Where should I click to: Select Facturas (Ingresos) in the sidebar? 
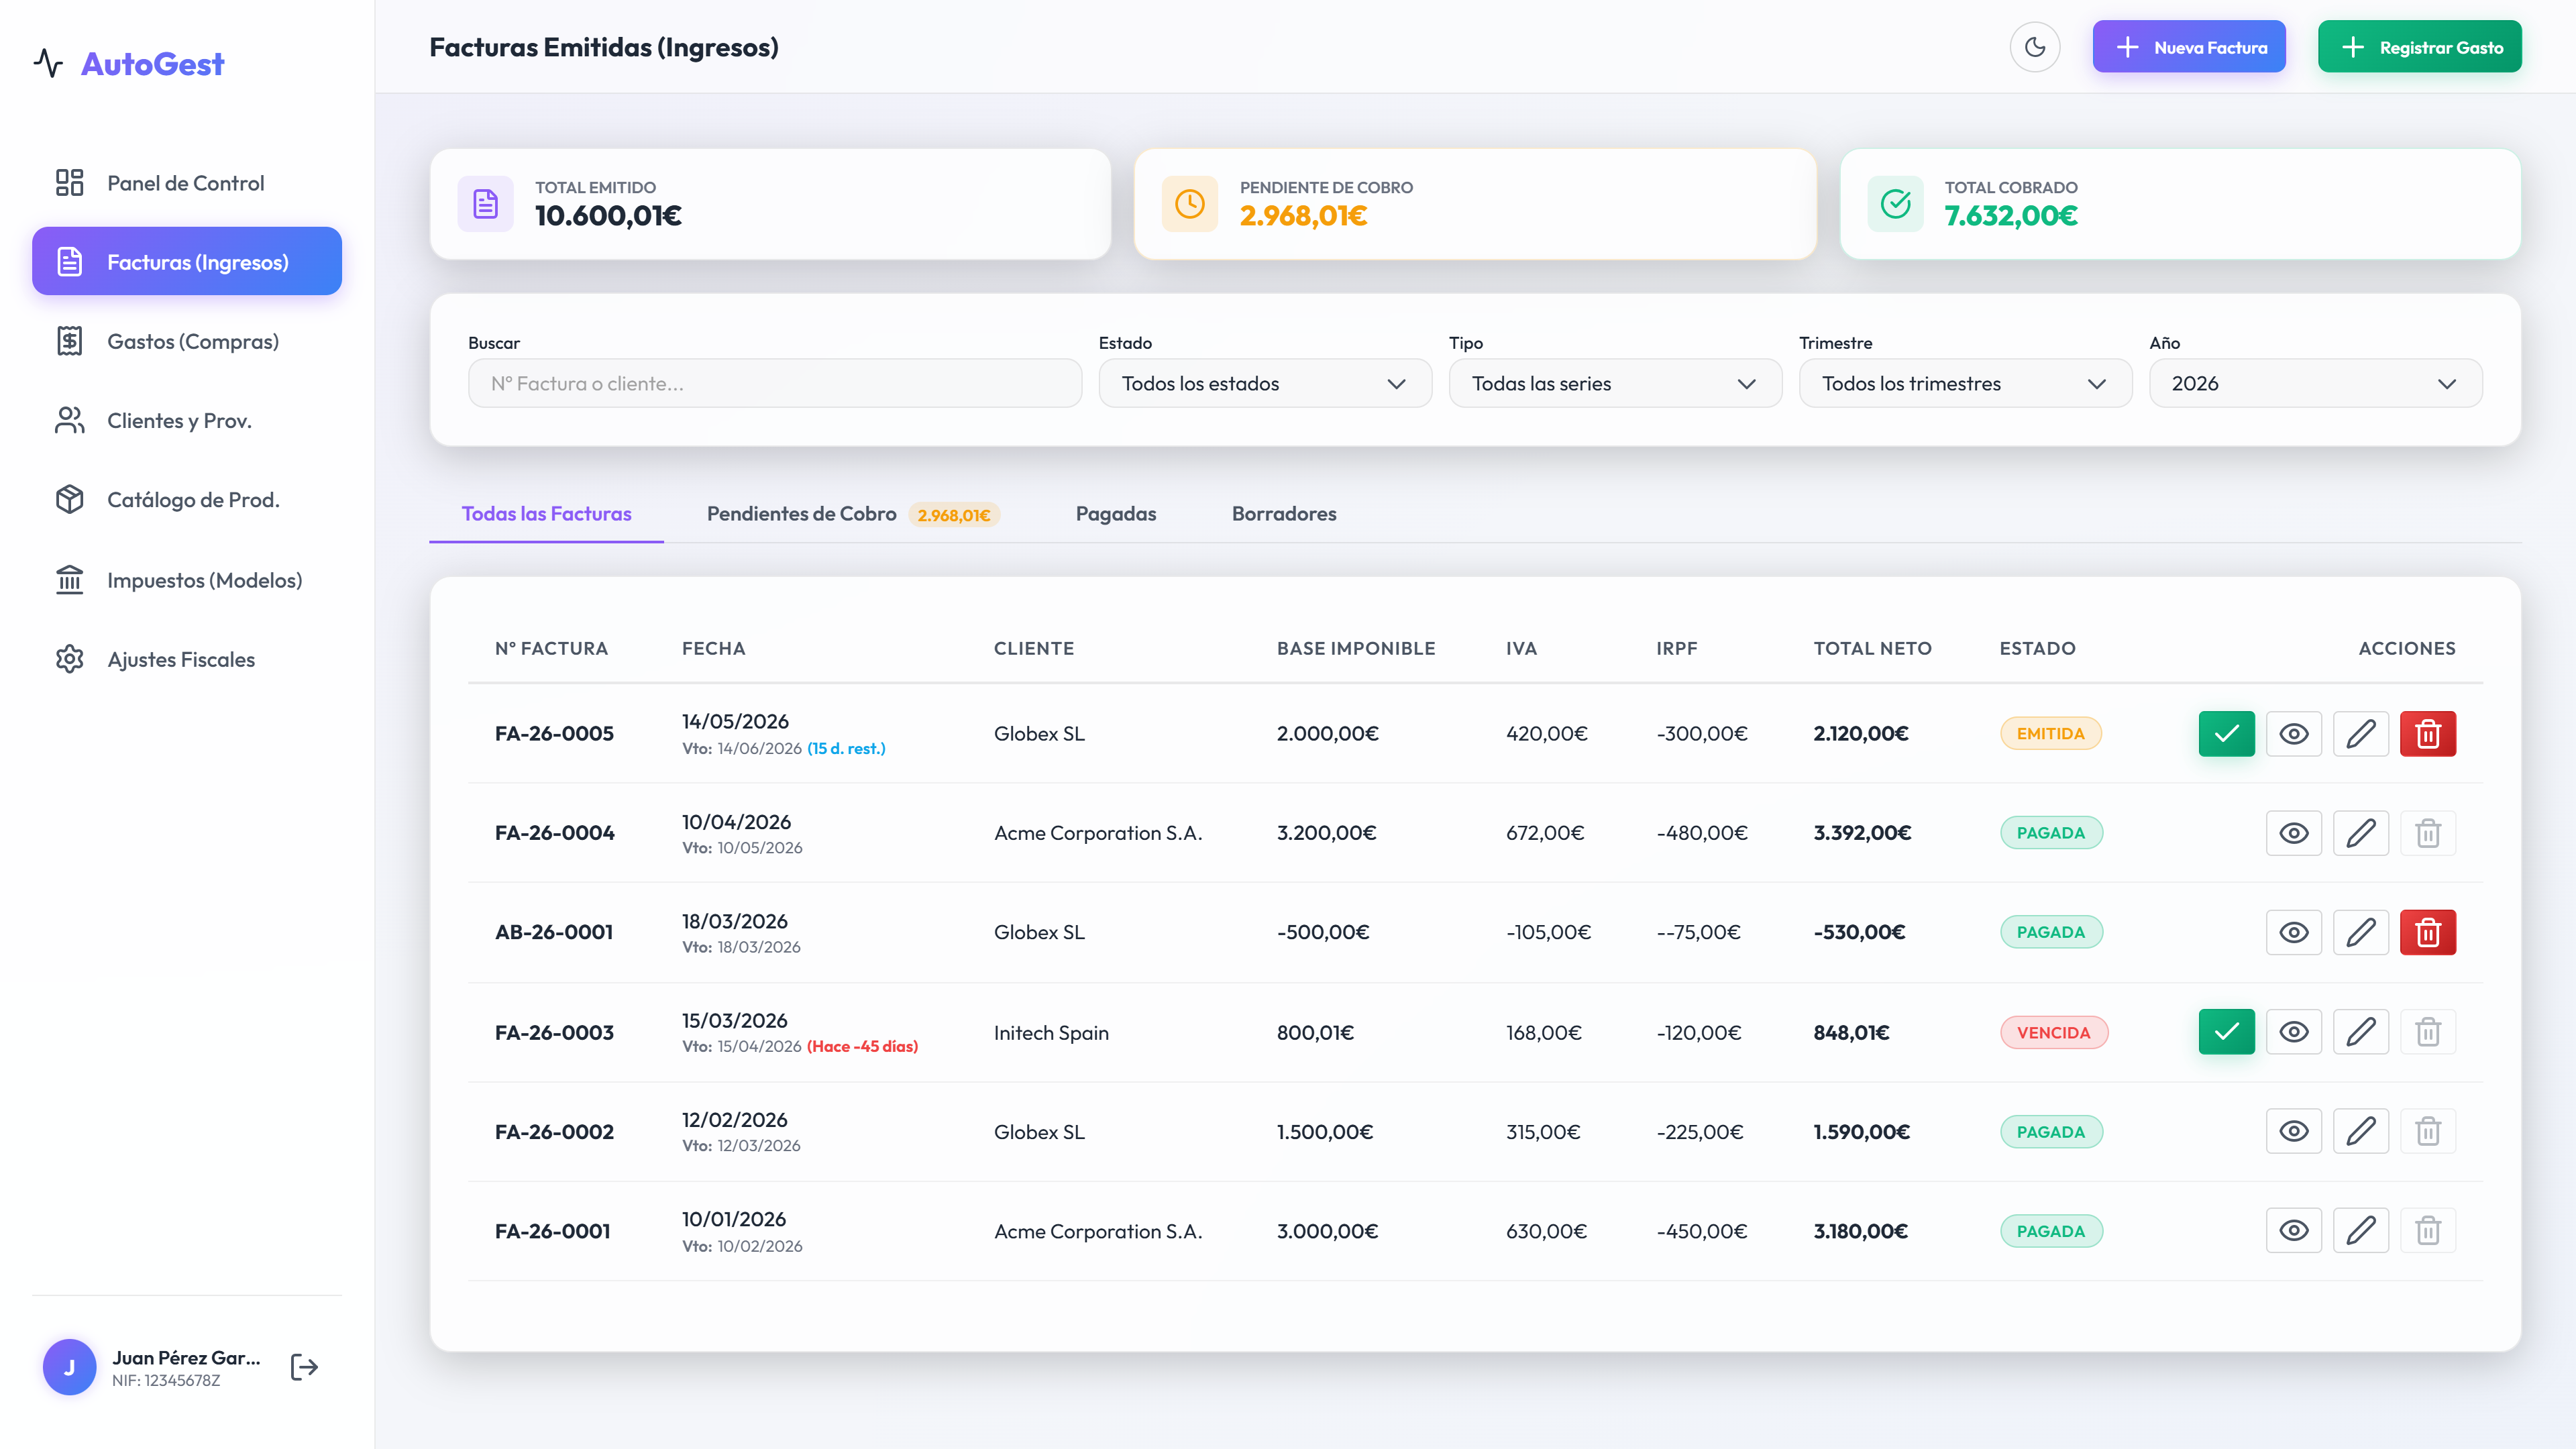[x=187, y=262]
